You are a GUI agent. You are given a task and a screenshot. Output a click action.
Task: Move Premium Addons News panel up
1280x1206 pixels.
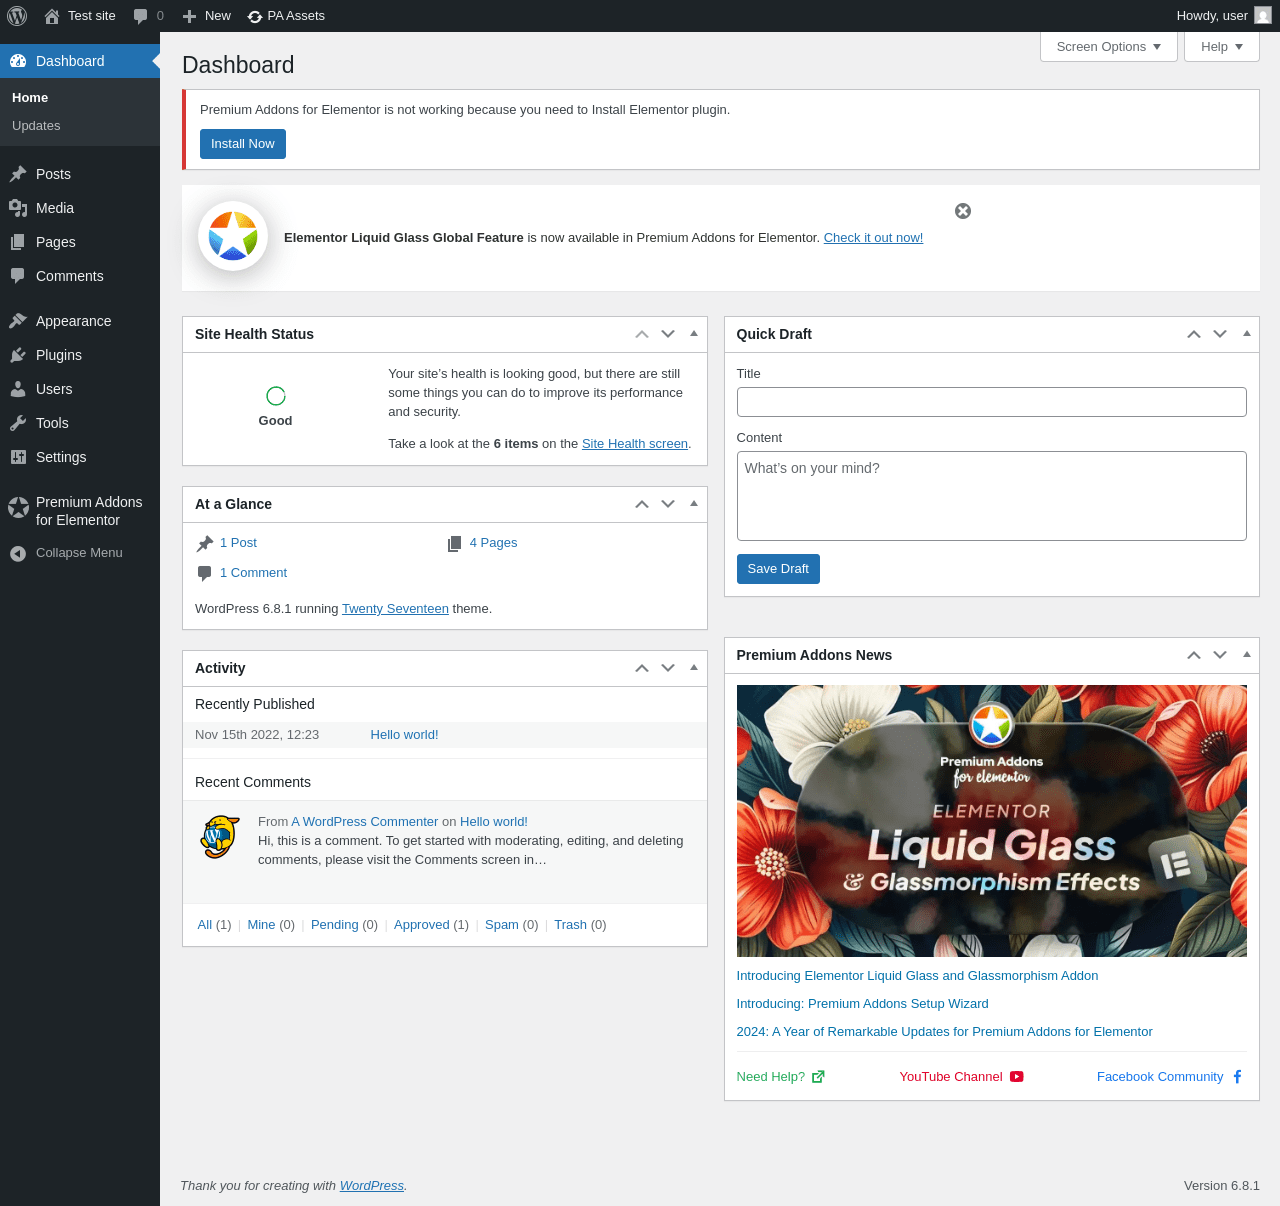click(x=1194, y=655)
